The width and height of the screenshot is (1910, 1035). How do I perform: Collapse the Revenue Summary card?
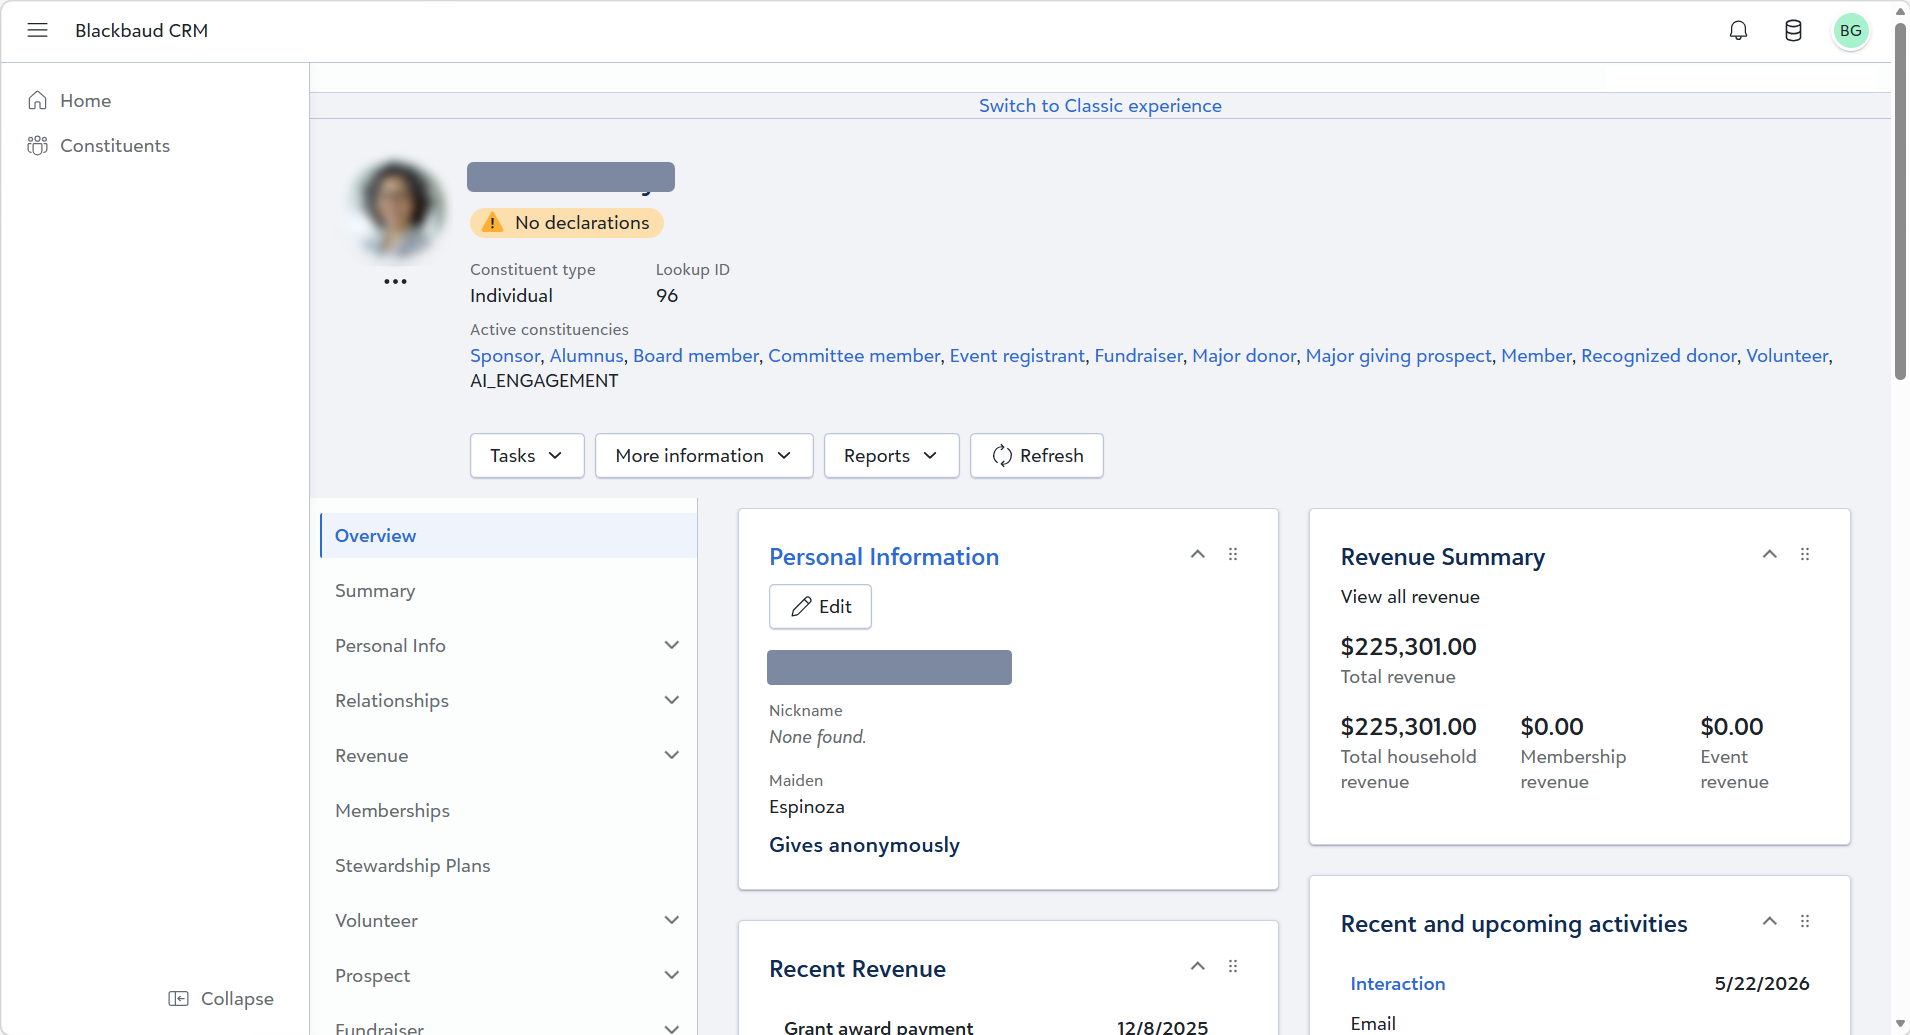tap(1769, 554)
